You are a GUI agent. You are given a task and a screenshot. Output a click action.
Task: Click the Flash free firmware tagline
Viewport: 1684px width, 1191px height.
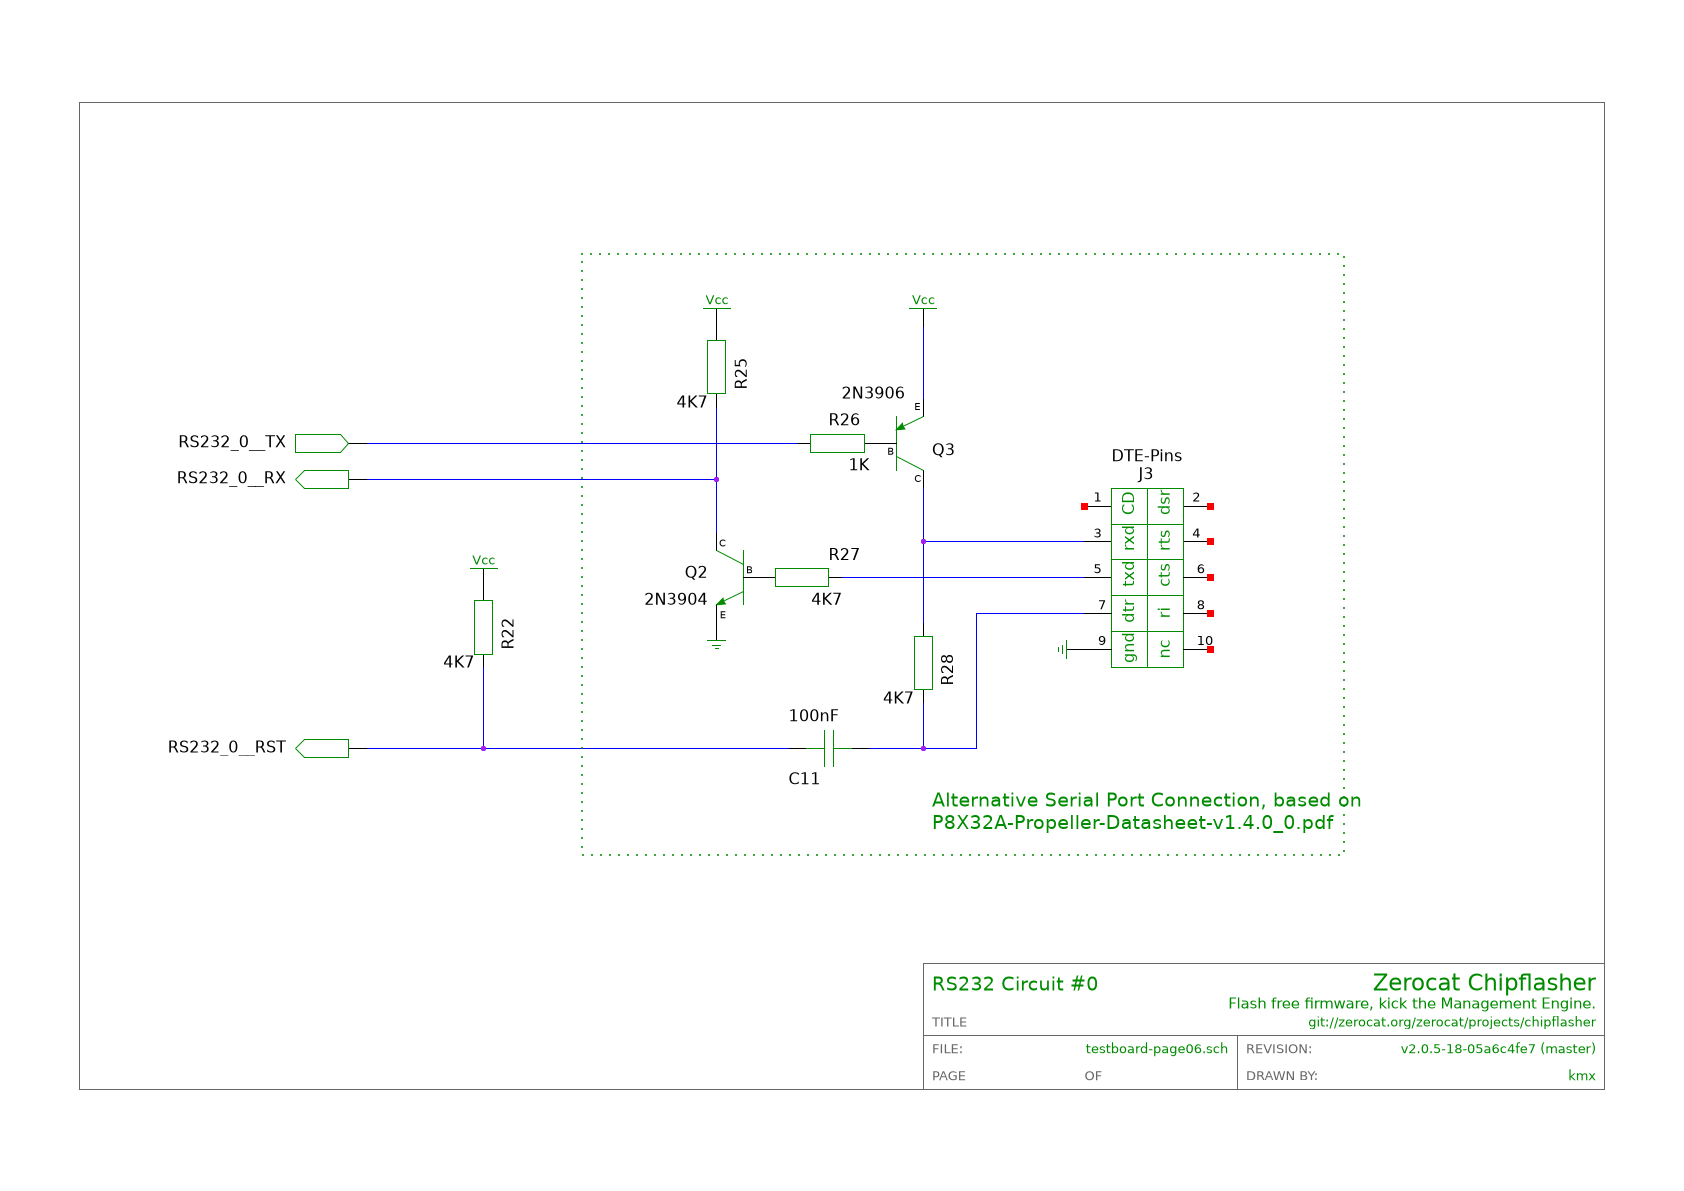[1412, 1003]
